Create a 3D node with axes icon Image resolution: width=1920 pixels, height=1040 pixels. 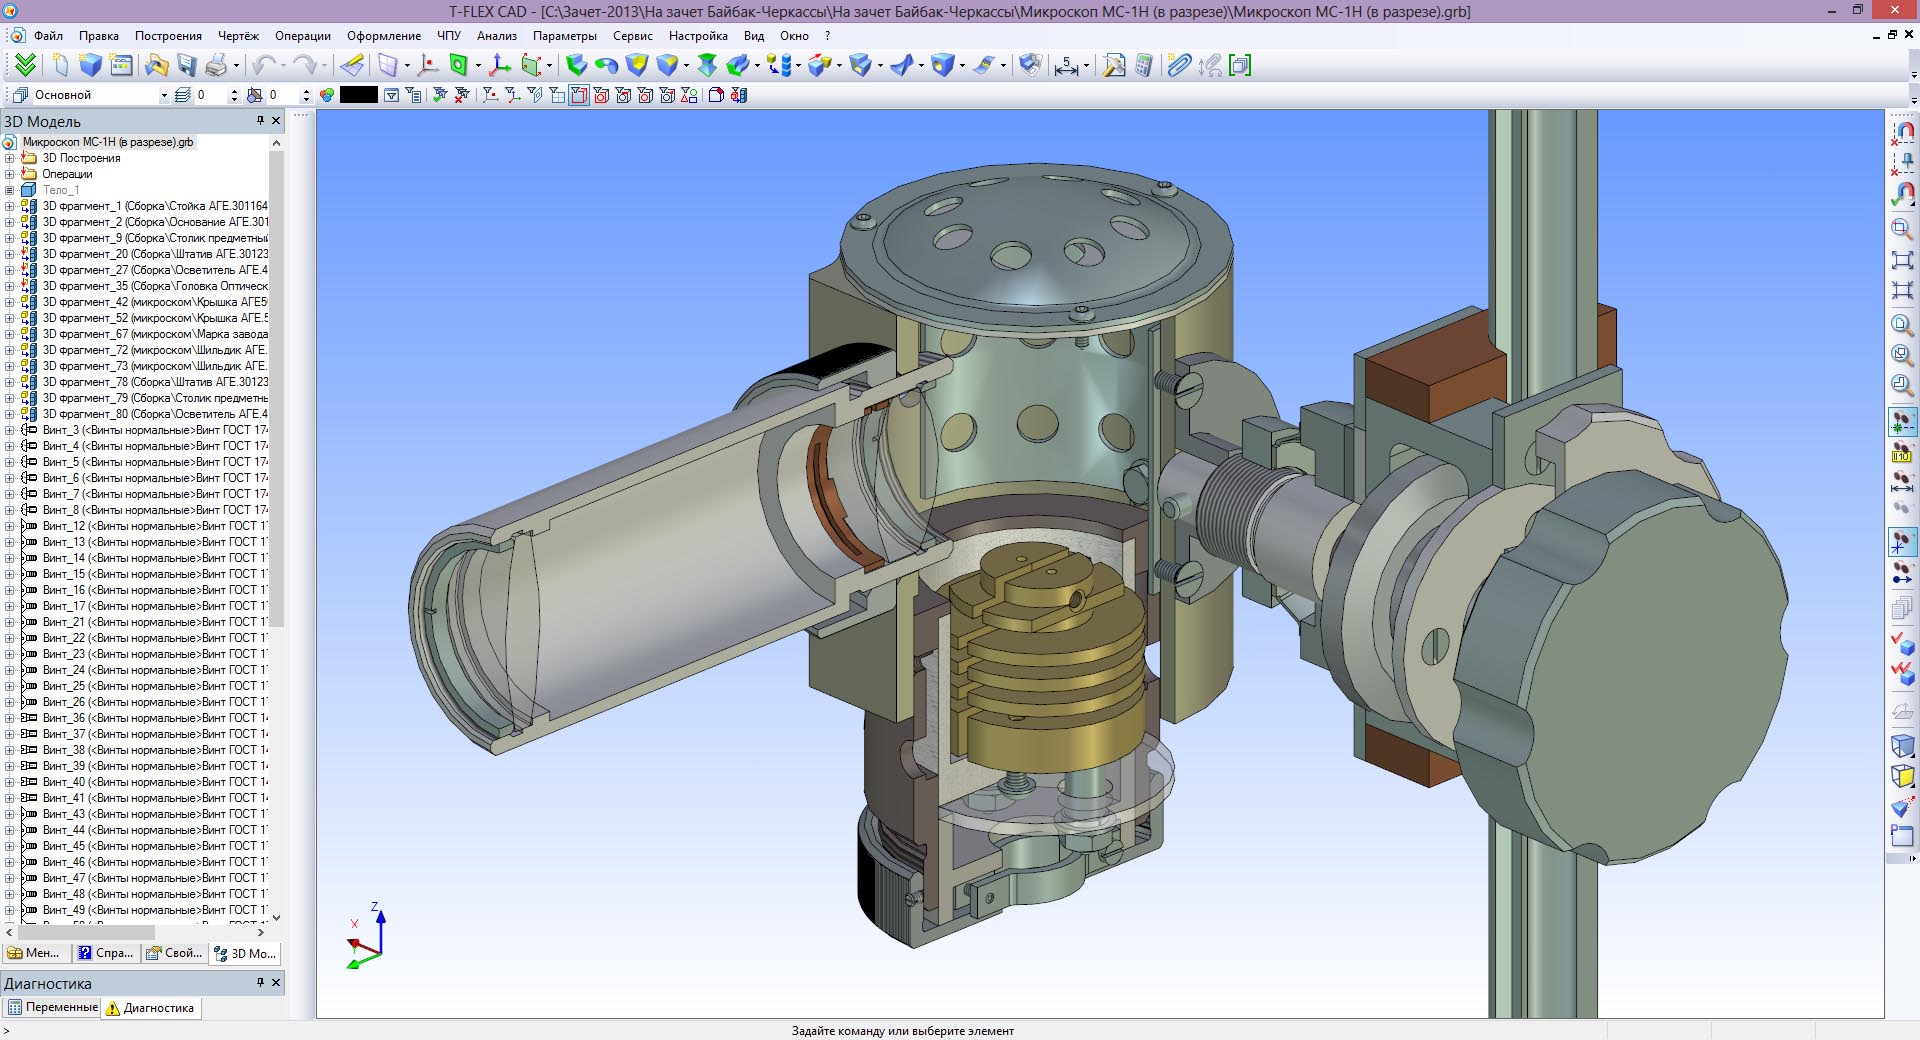[x=428, y=65]
